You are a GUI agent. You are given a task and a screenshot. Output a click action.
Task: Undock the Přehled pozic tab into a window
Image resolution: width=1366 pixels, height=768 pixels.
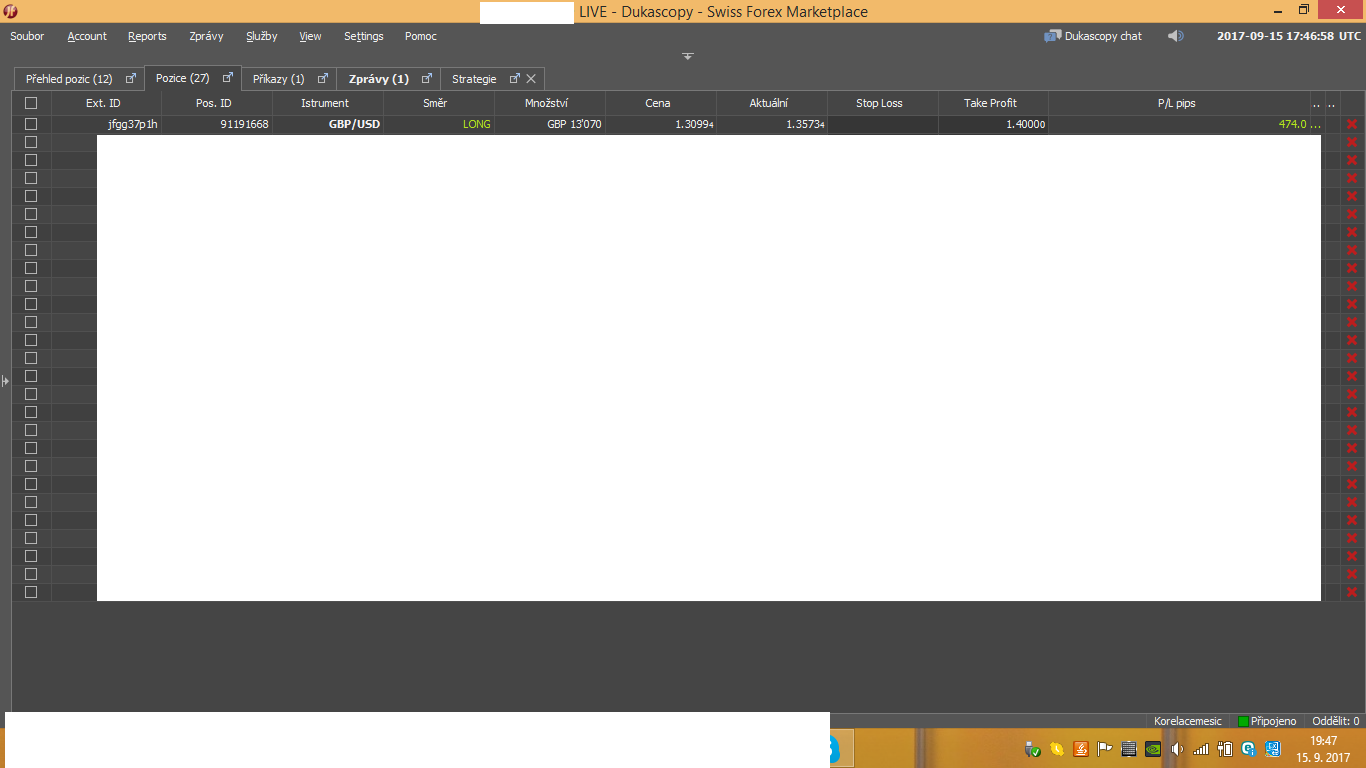(130, 78)
